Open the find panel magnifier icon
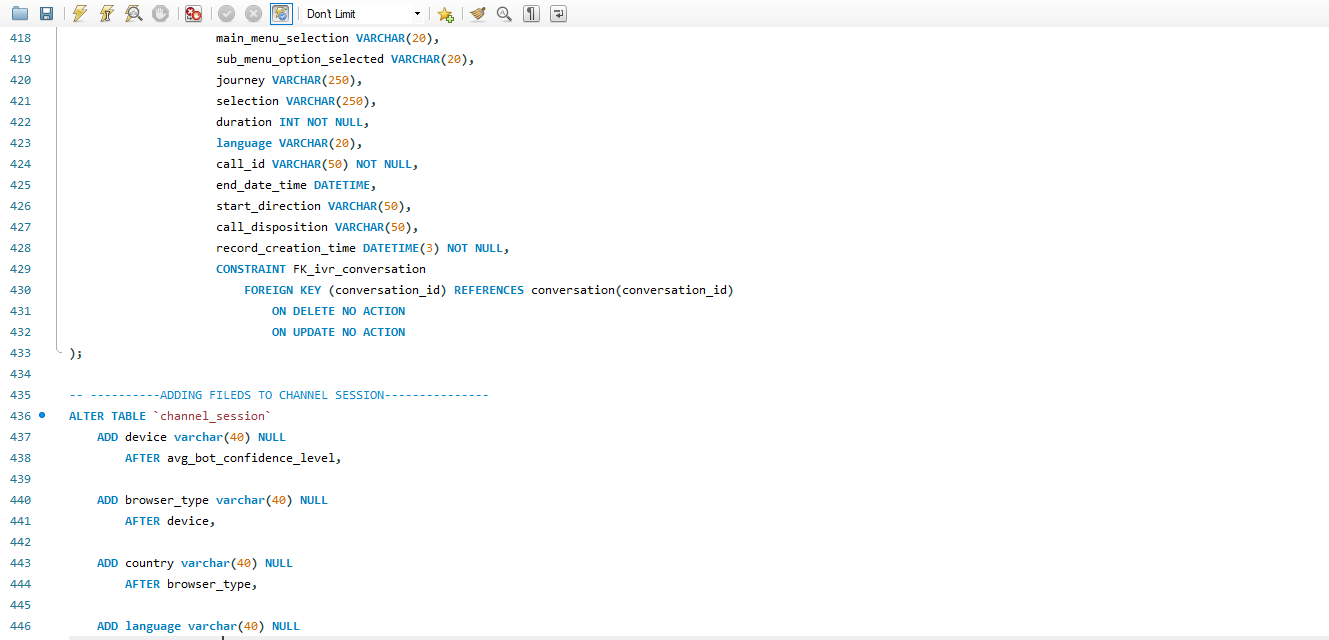Screen dimensions: 1329x640 pyautogui.click(x=505, y=14)
